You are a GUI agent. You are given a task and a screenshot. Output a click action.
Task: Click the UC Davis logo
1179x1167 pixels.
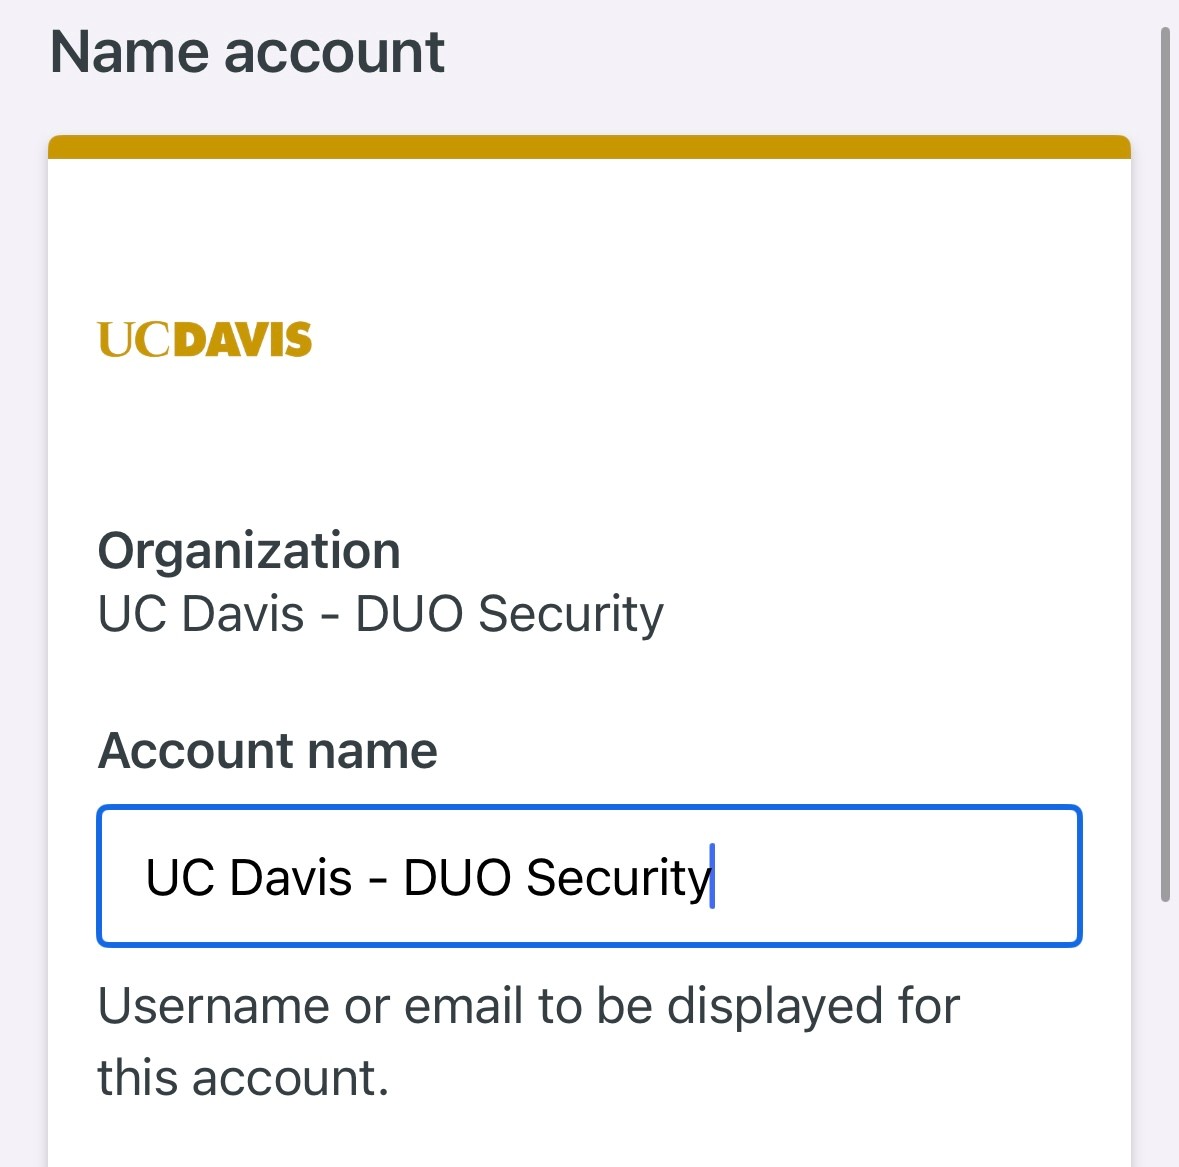click(205, 340)
